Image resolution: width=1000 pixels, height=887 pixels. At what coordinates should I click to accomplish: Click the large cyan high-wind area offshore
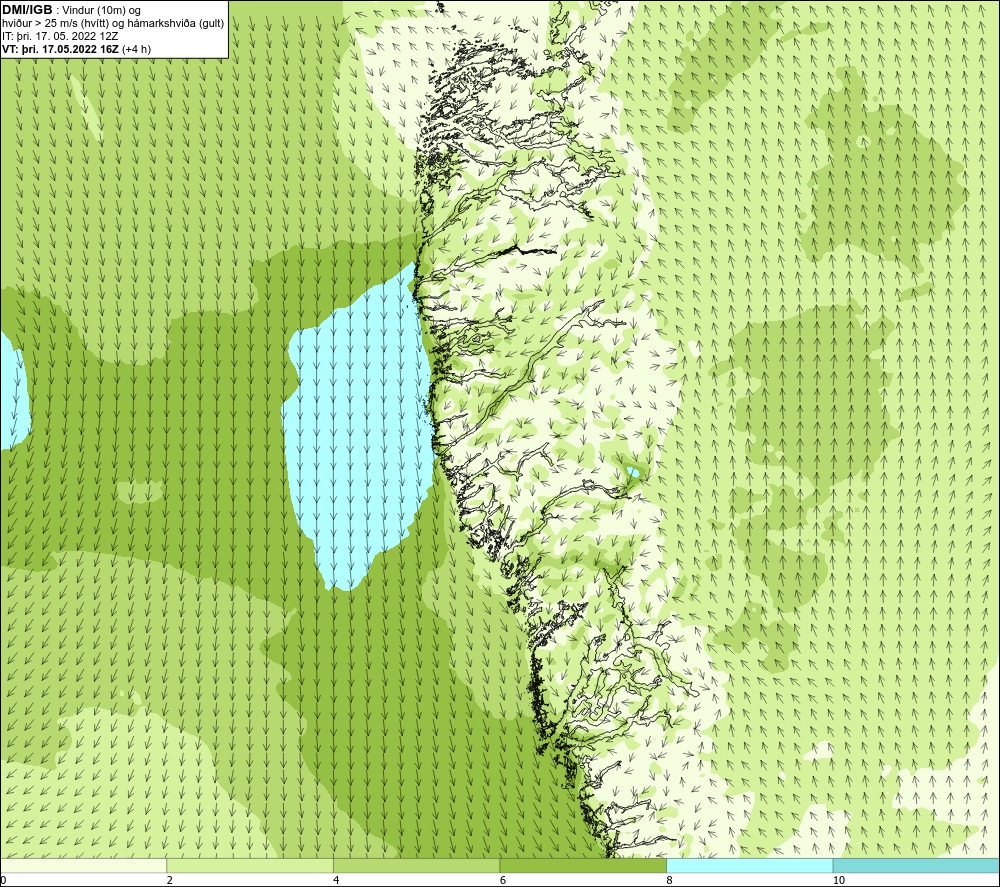click(357, 427)
